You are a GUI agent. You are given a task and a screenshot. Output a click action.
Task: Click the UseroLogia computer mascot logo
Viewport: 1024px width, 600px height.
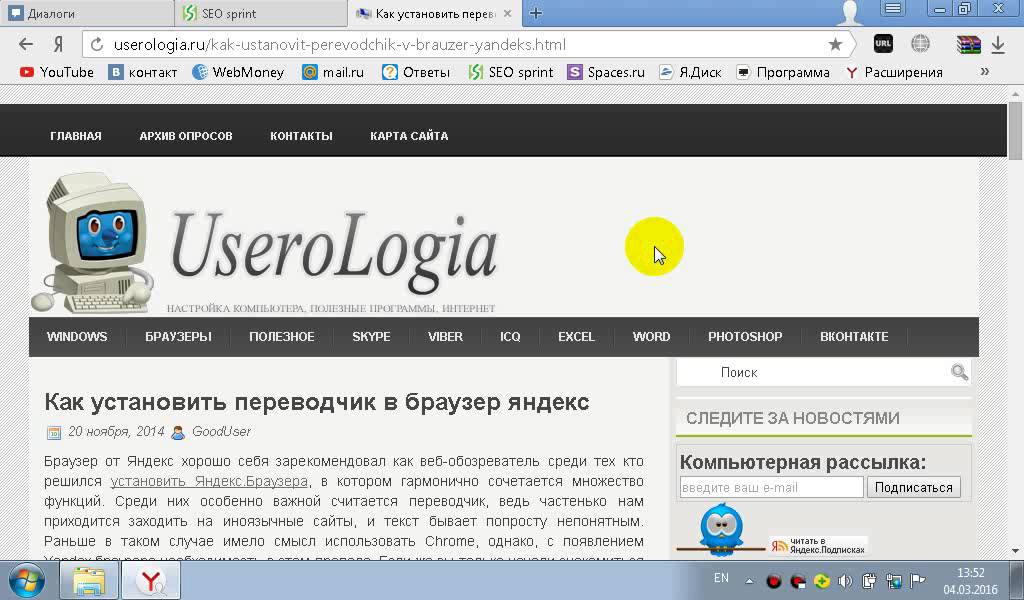pos(91,242)
